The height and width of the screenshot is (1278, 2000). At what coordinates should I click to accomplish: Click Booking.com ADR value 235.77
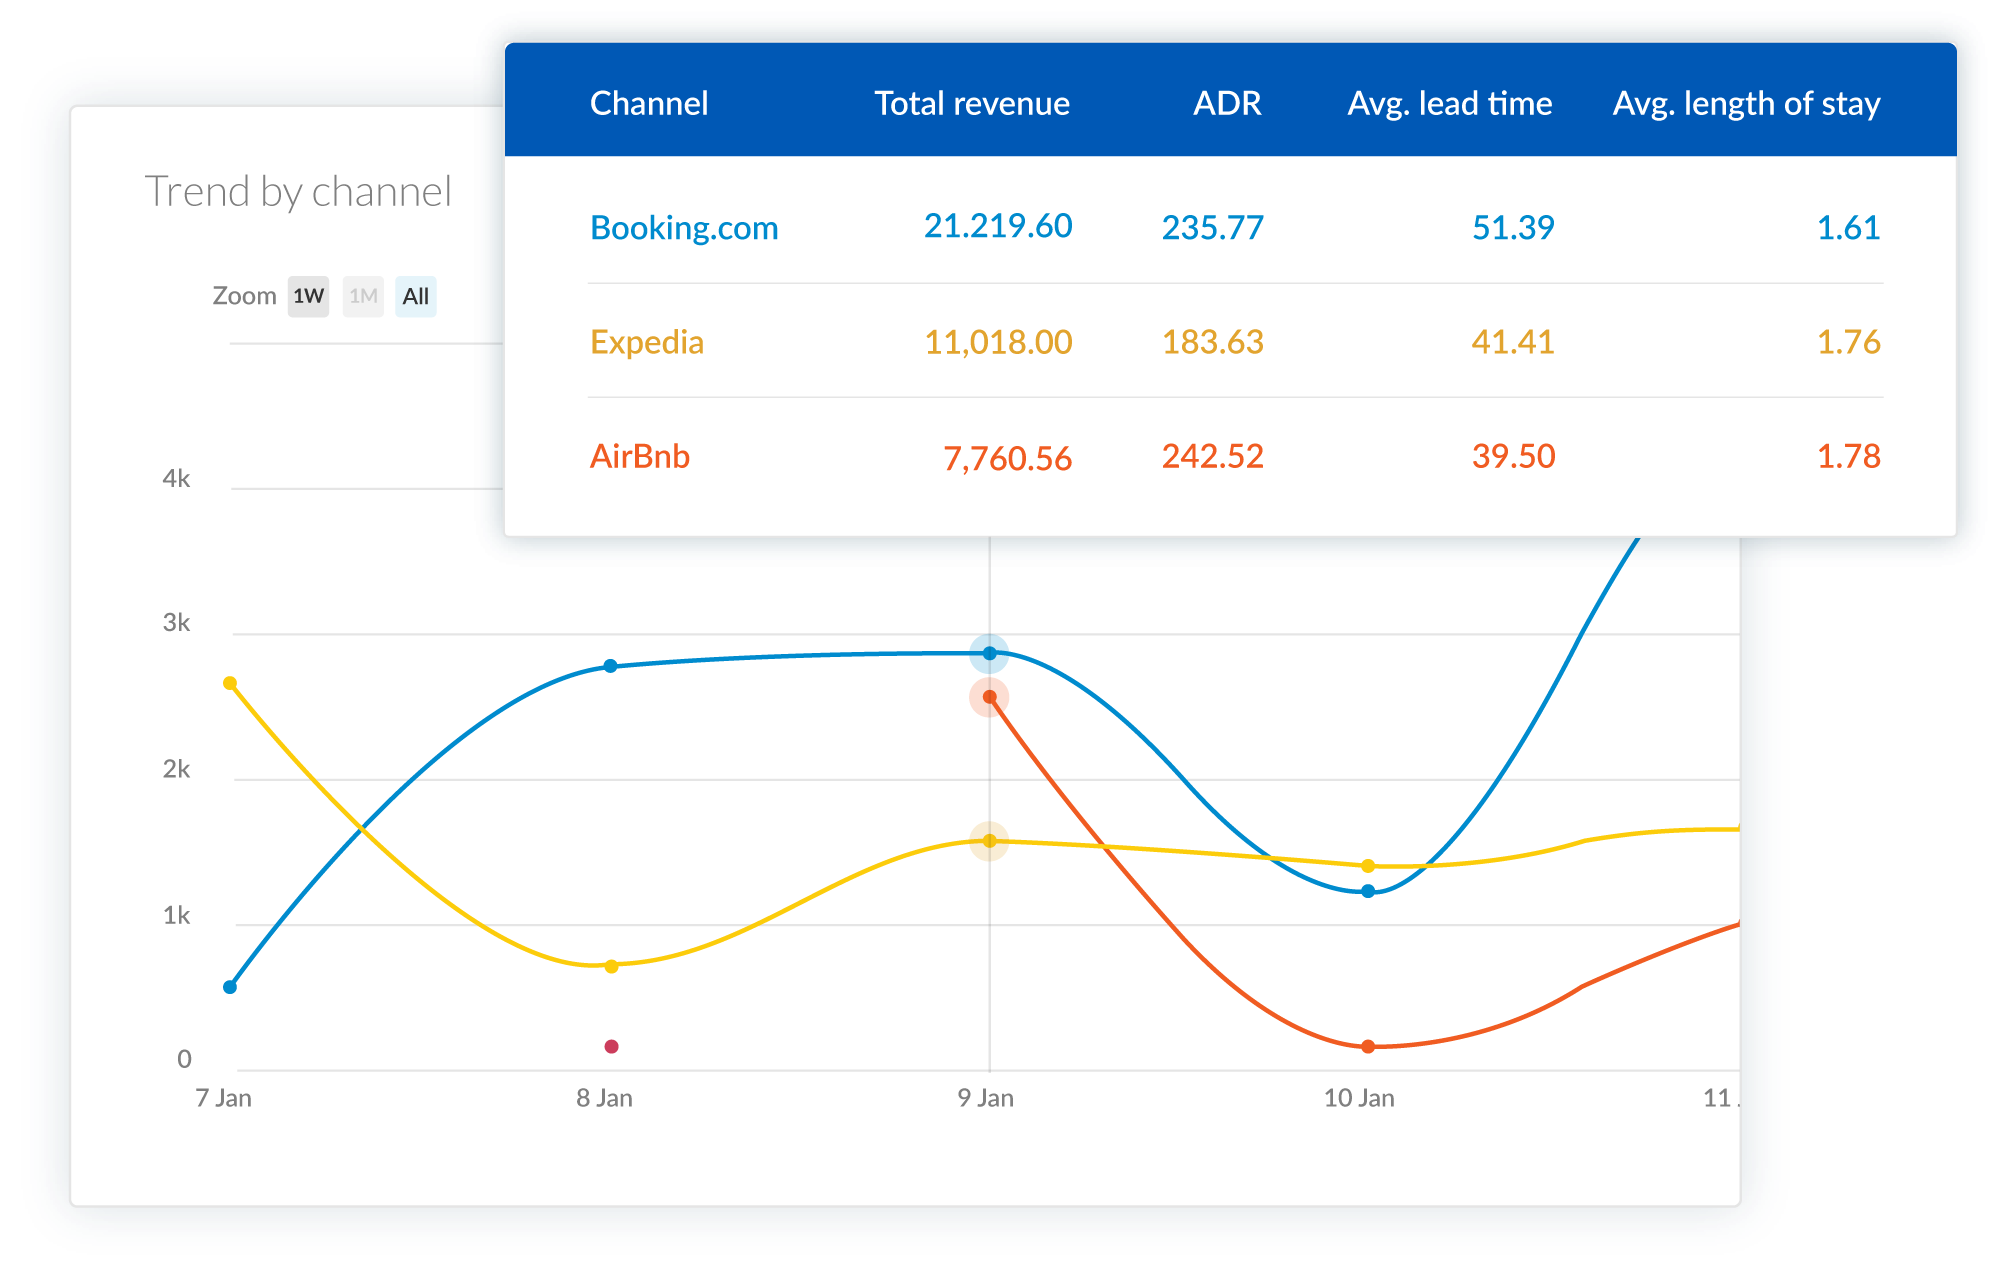[1213, 228]
